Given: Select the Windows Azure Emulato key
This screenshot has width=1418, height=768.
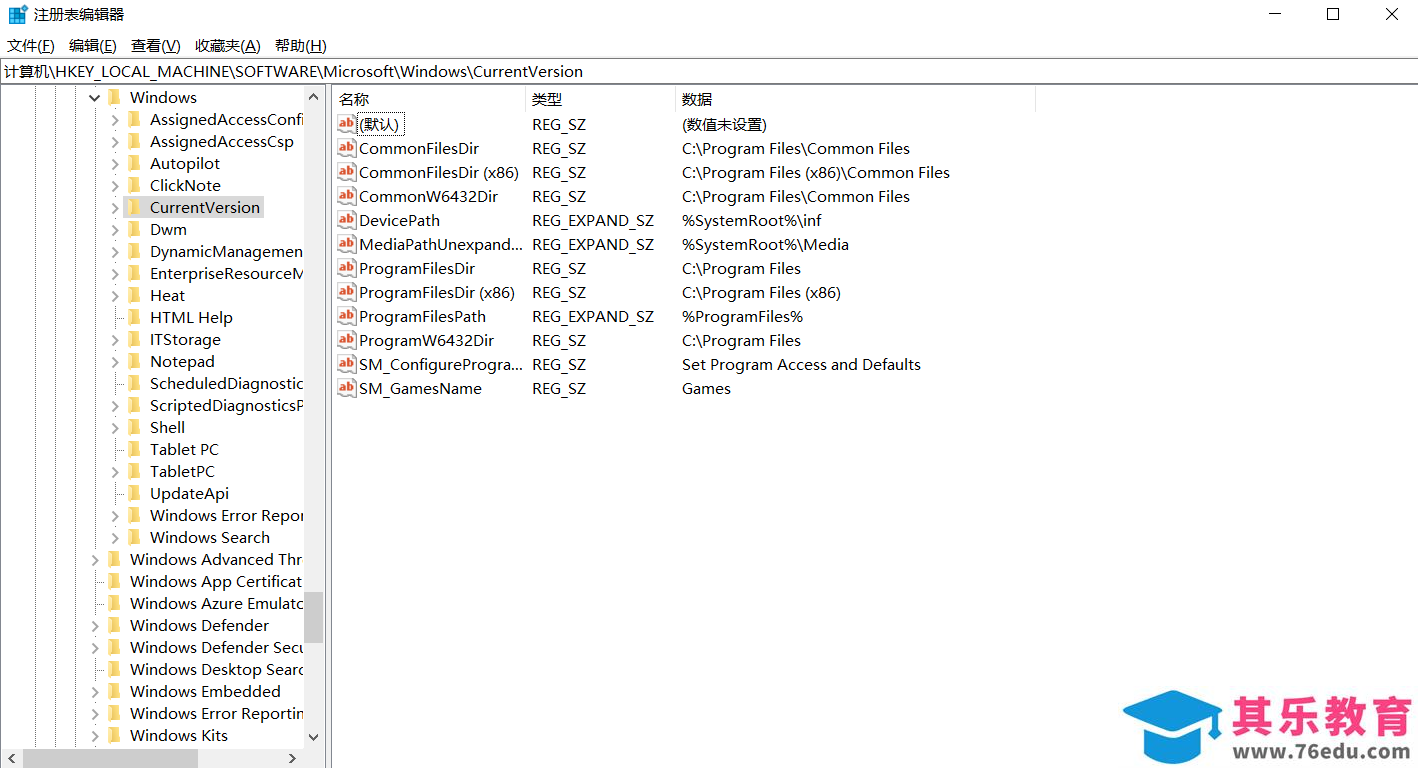Looking at the screenshot, I should (x=217, y=603).
